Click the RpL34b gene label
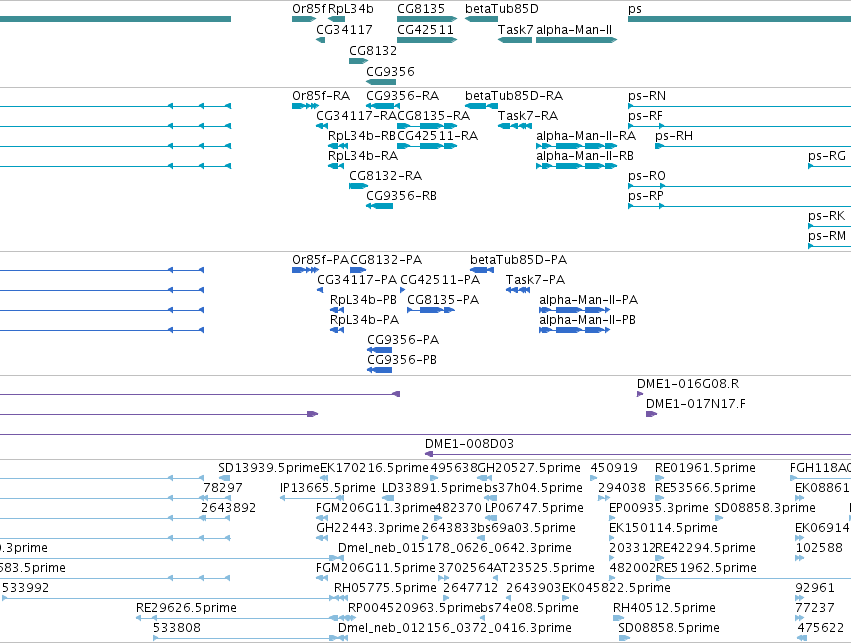The image size is (851, 643). [x=351, y=9]
